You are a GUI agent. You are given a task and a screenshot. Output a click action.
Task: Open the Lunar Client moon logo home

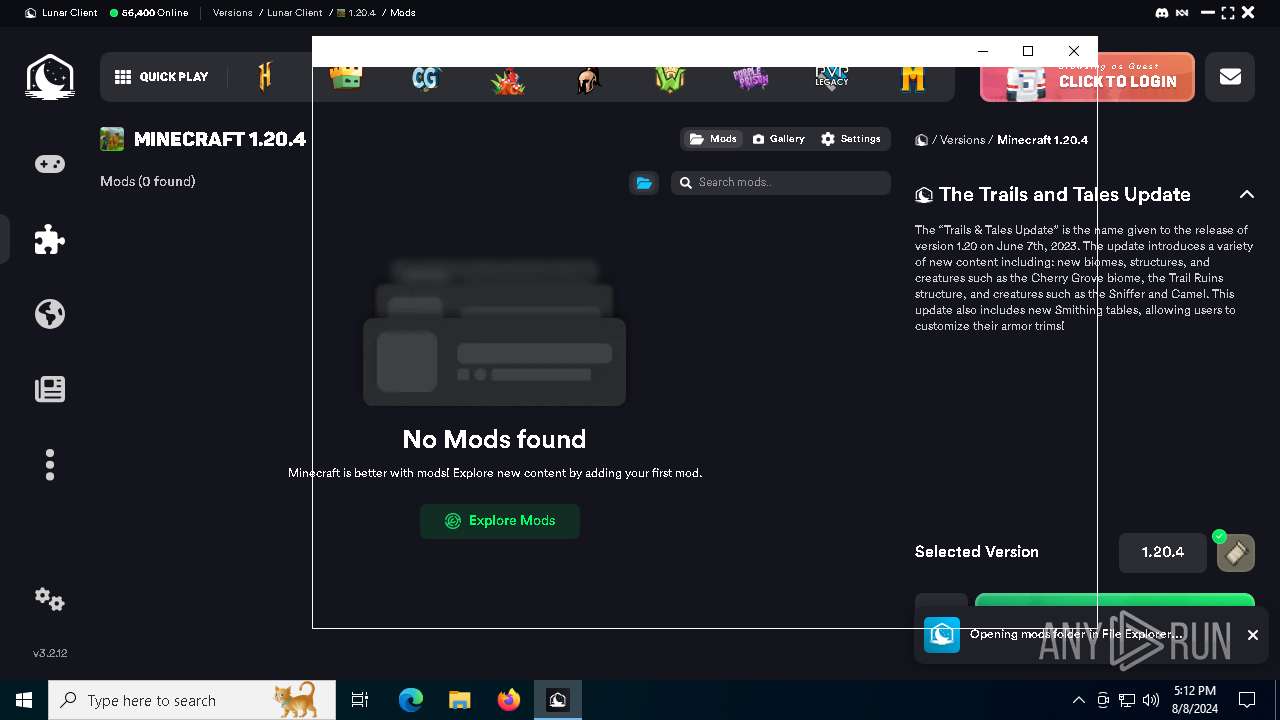tap(49, 77)
